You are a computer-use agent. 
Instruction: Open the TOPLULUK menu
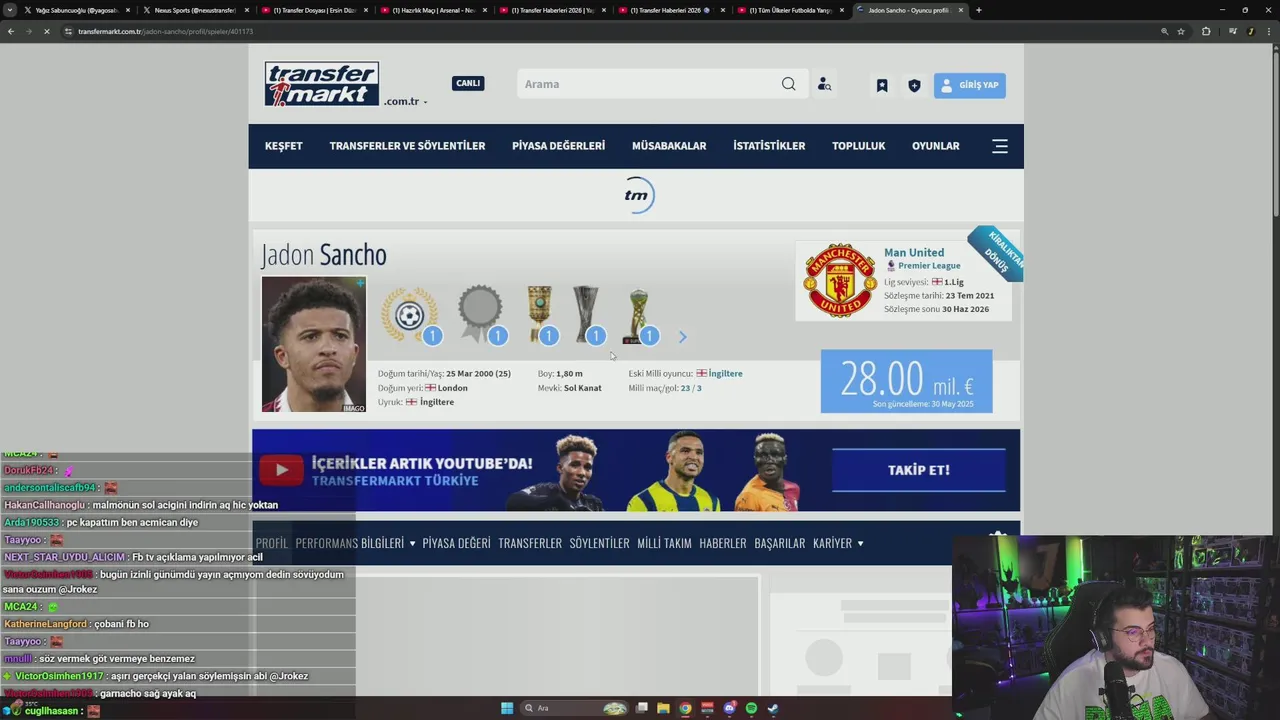coord(859,146)
